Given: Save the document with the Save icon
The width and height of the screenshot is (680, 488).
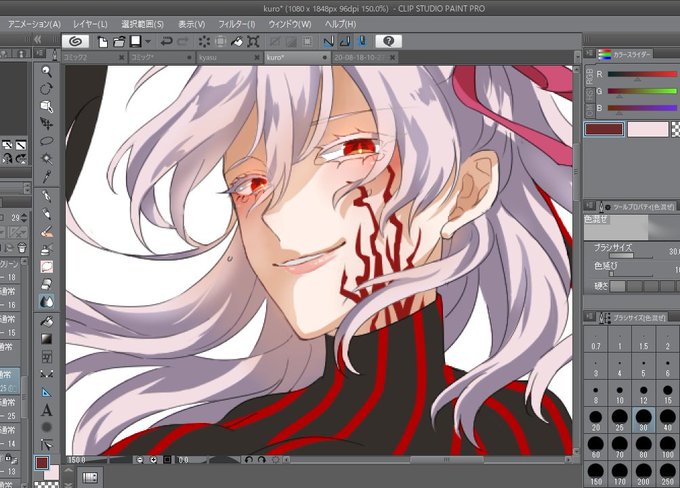Looking at the screenshot, I should click(x=136, y=41).
